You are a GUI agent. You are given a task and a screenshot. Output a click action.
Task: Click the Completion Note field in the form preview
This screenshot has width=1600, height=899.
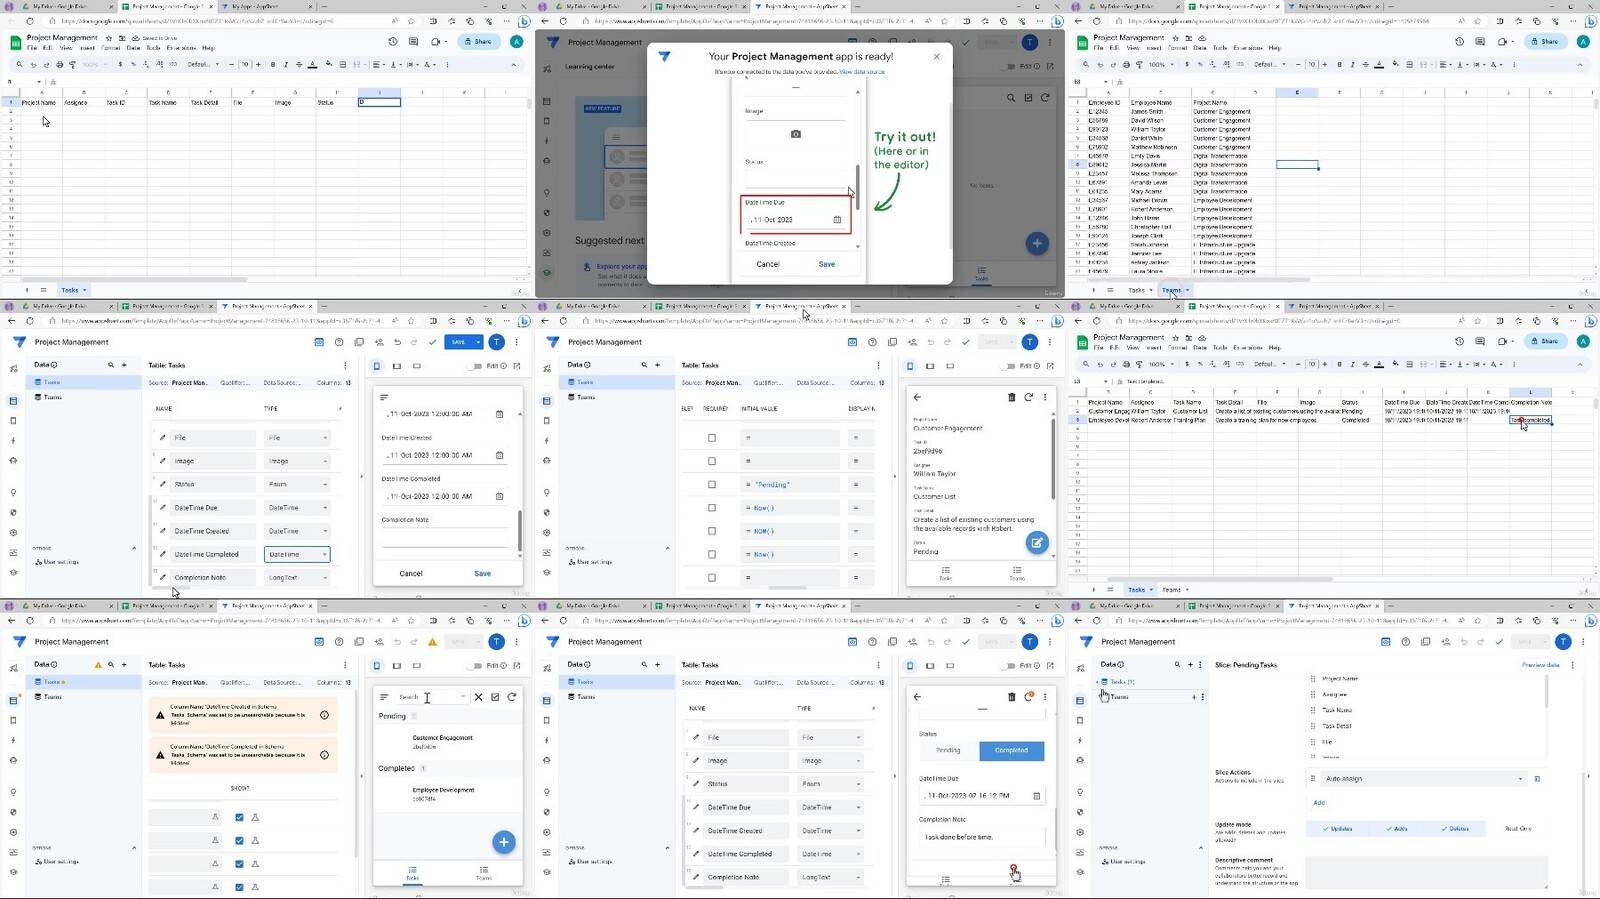(x=444, y=537)
